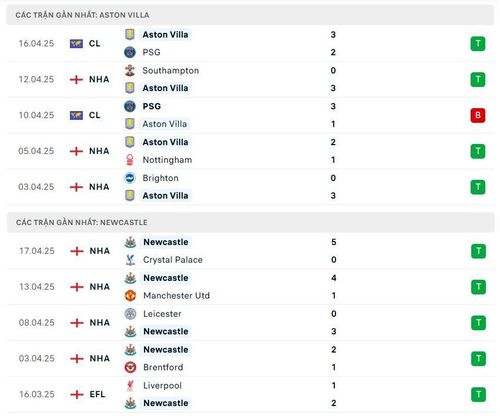
Task: Click the Champions League flag icon on 10.04.25
Action: (76, 115)
